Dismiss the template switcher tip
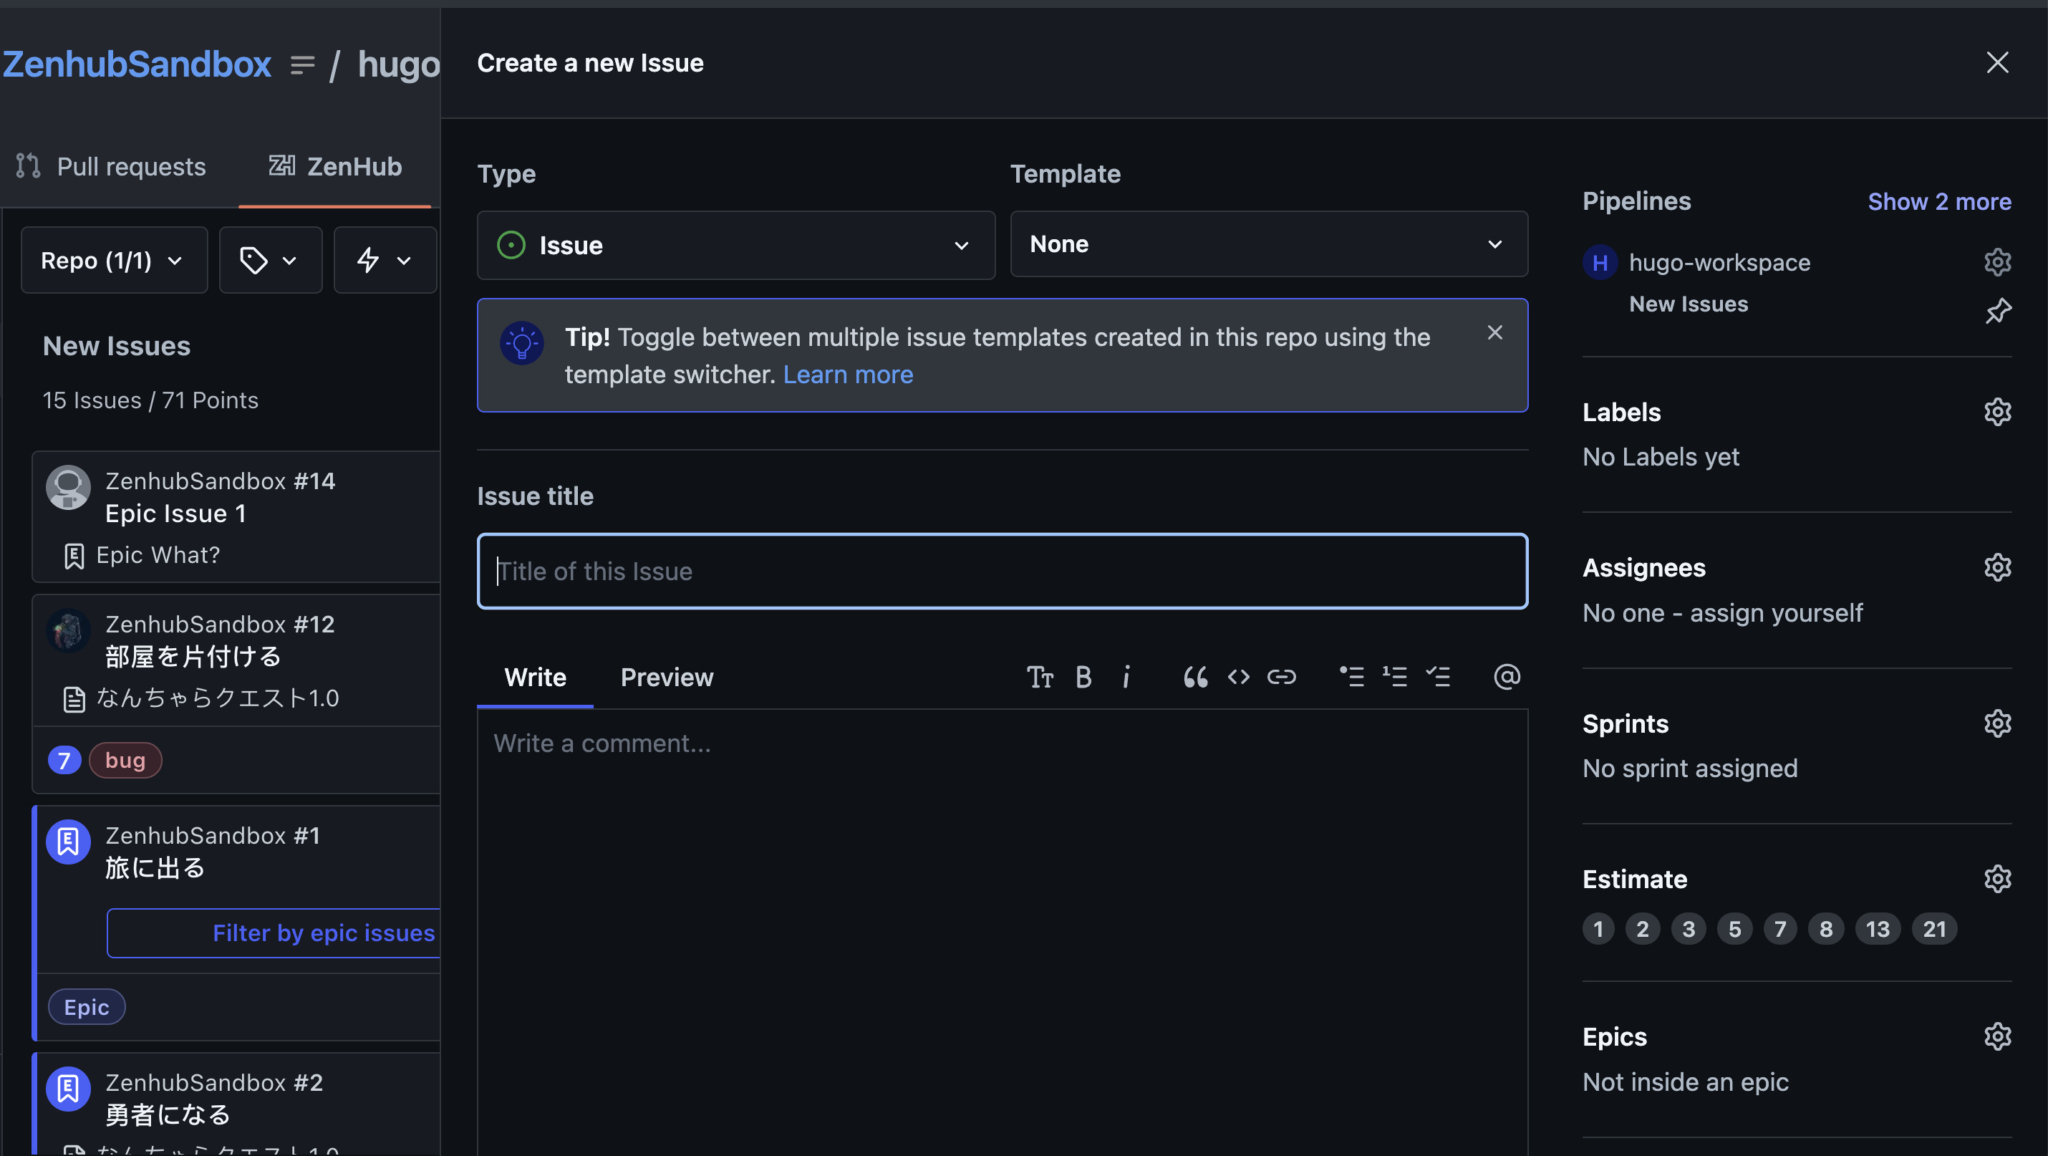Image resolution: width=2048 pixels, height=1156 pixels. (1494, 332)
